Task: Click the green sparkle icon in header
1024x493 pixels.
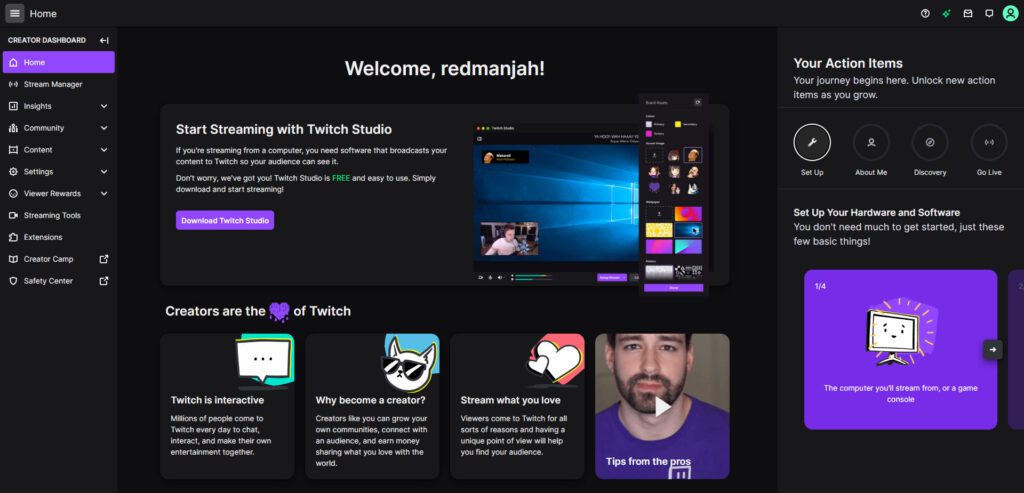Action: tap(946, 13)
